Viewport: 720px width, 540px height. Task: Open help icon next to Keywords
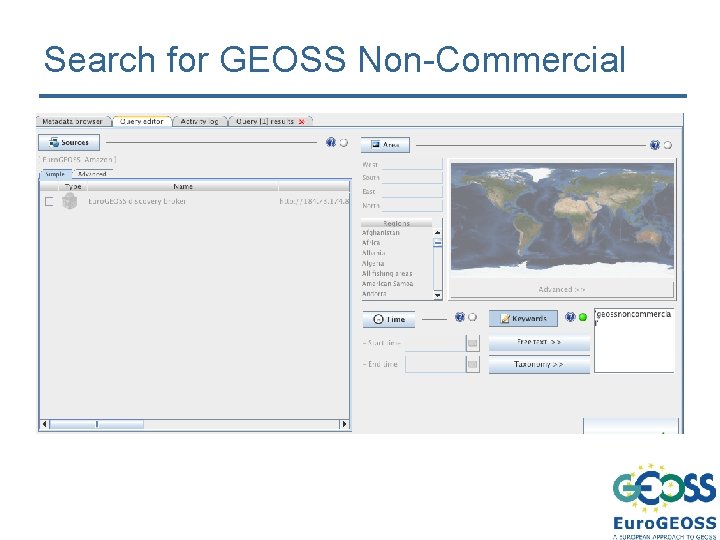click(570, 317)
